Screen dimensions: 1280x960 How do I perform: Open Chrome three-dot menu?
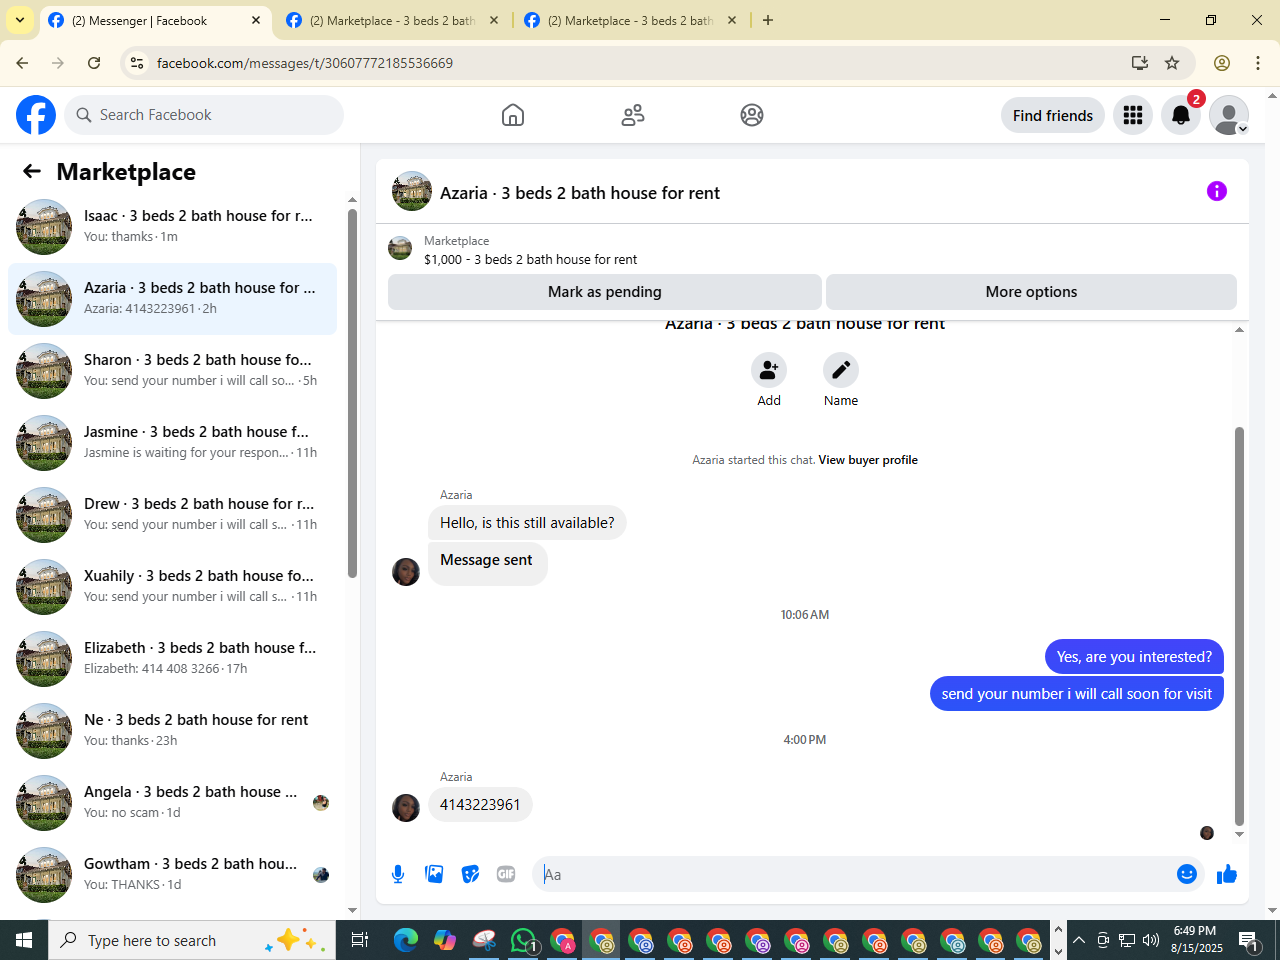pyautogui.click(x=1258, y=63)
